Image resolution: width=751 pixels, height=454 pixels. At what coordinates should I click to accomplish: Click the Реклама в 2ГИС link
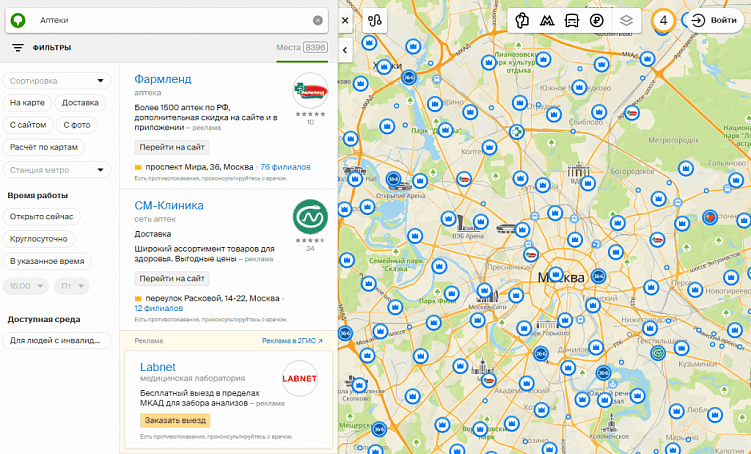click(x=292, y=340)
